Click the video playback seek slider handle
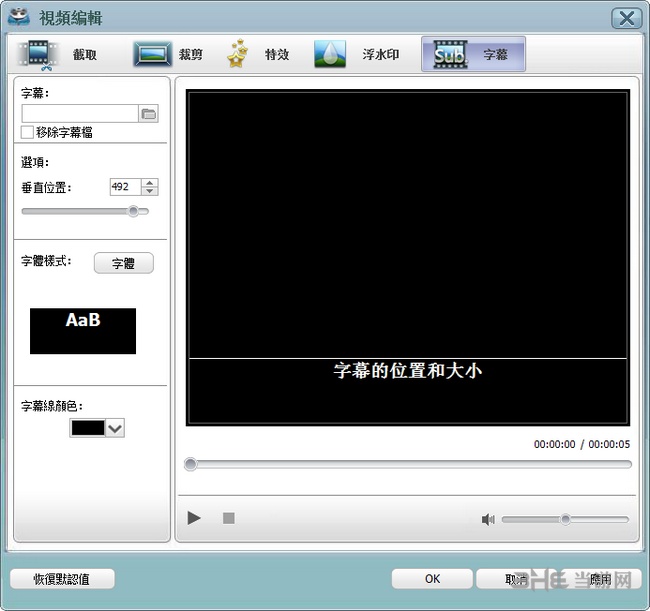The image size is (650, 611). [191, 464]
